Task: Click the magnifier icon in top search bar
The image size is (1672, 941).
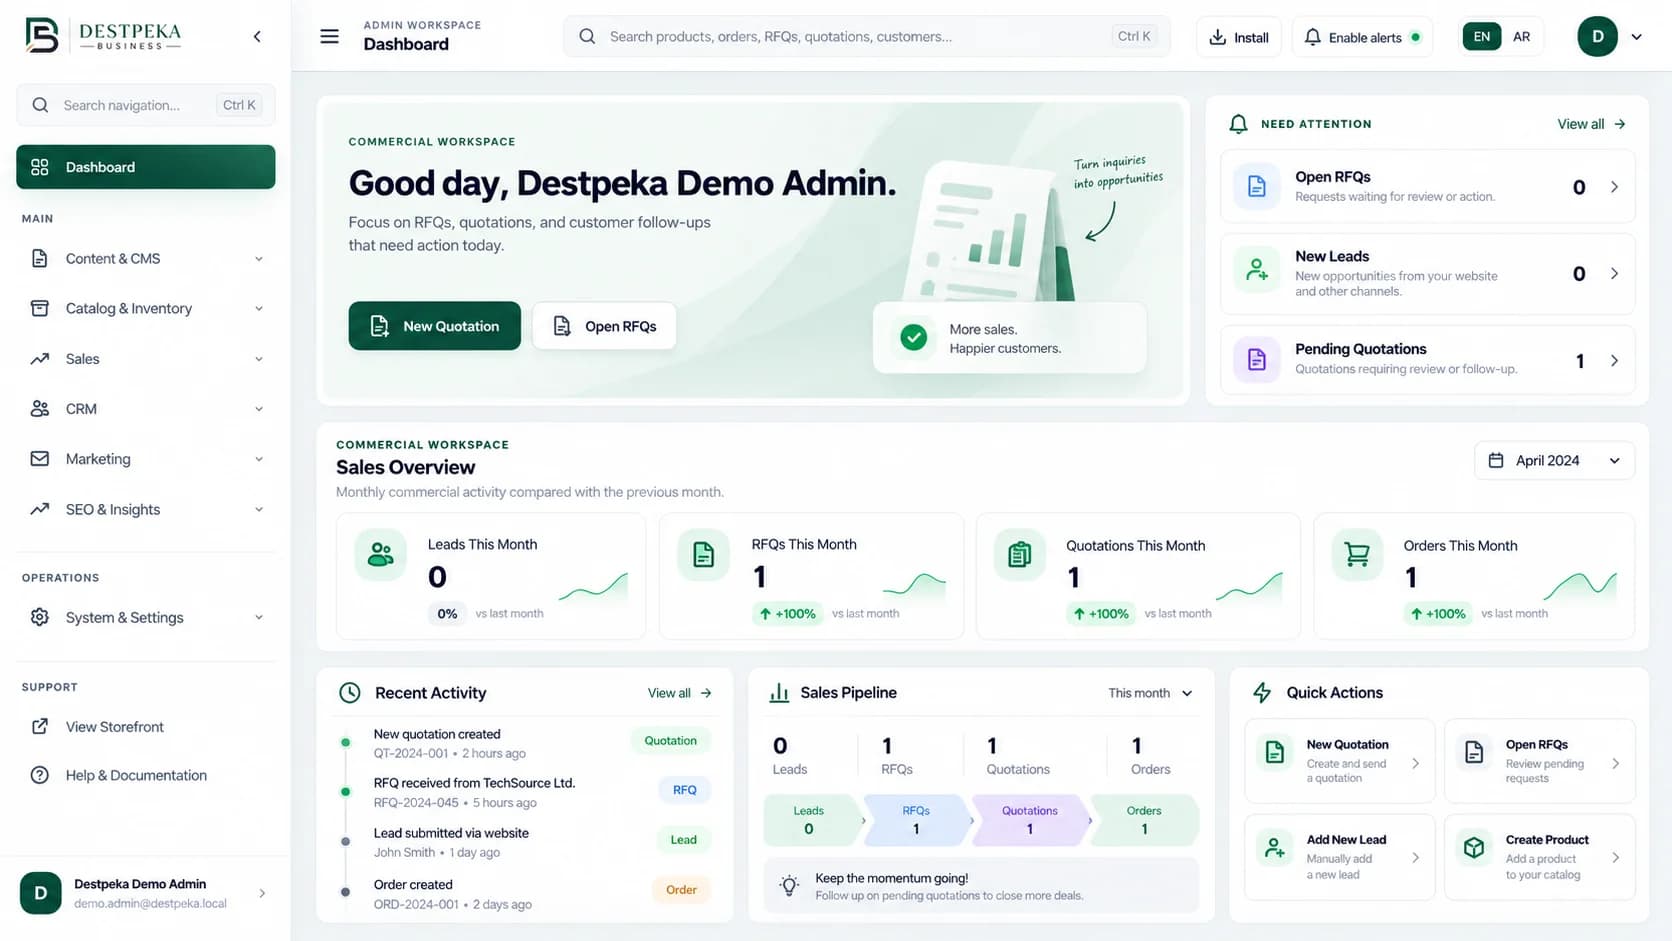Action: [587, 36]
